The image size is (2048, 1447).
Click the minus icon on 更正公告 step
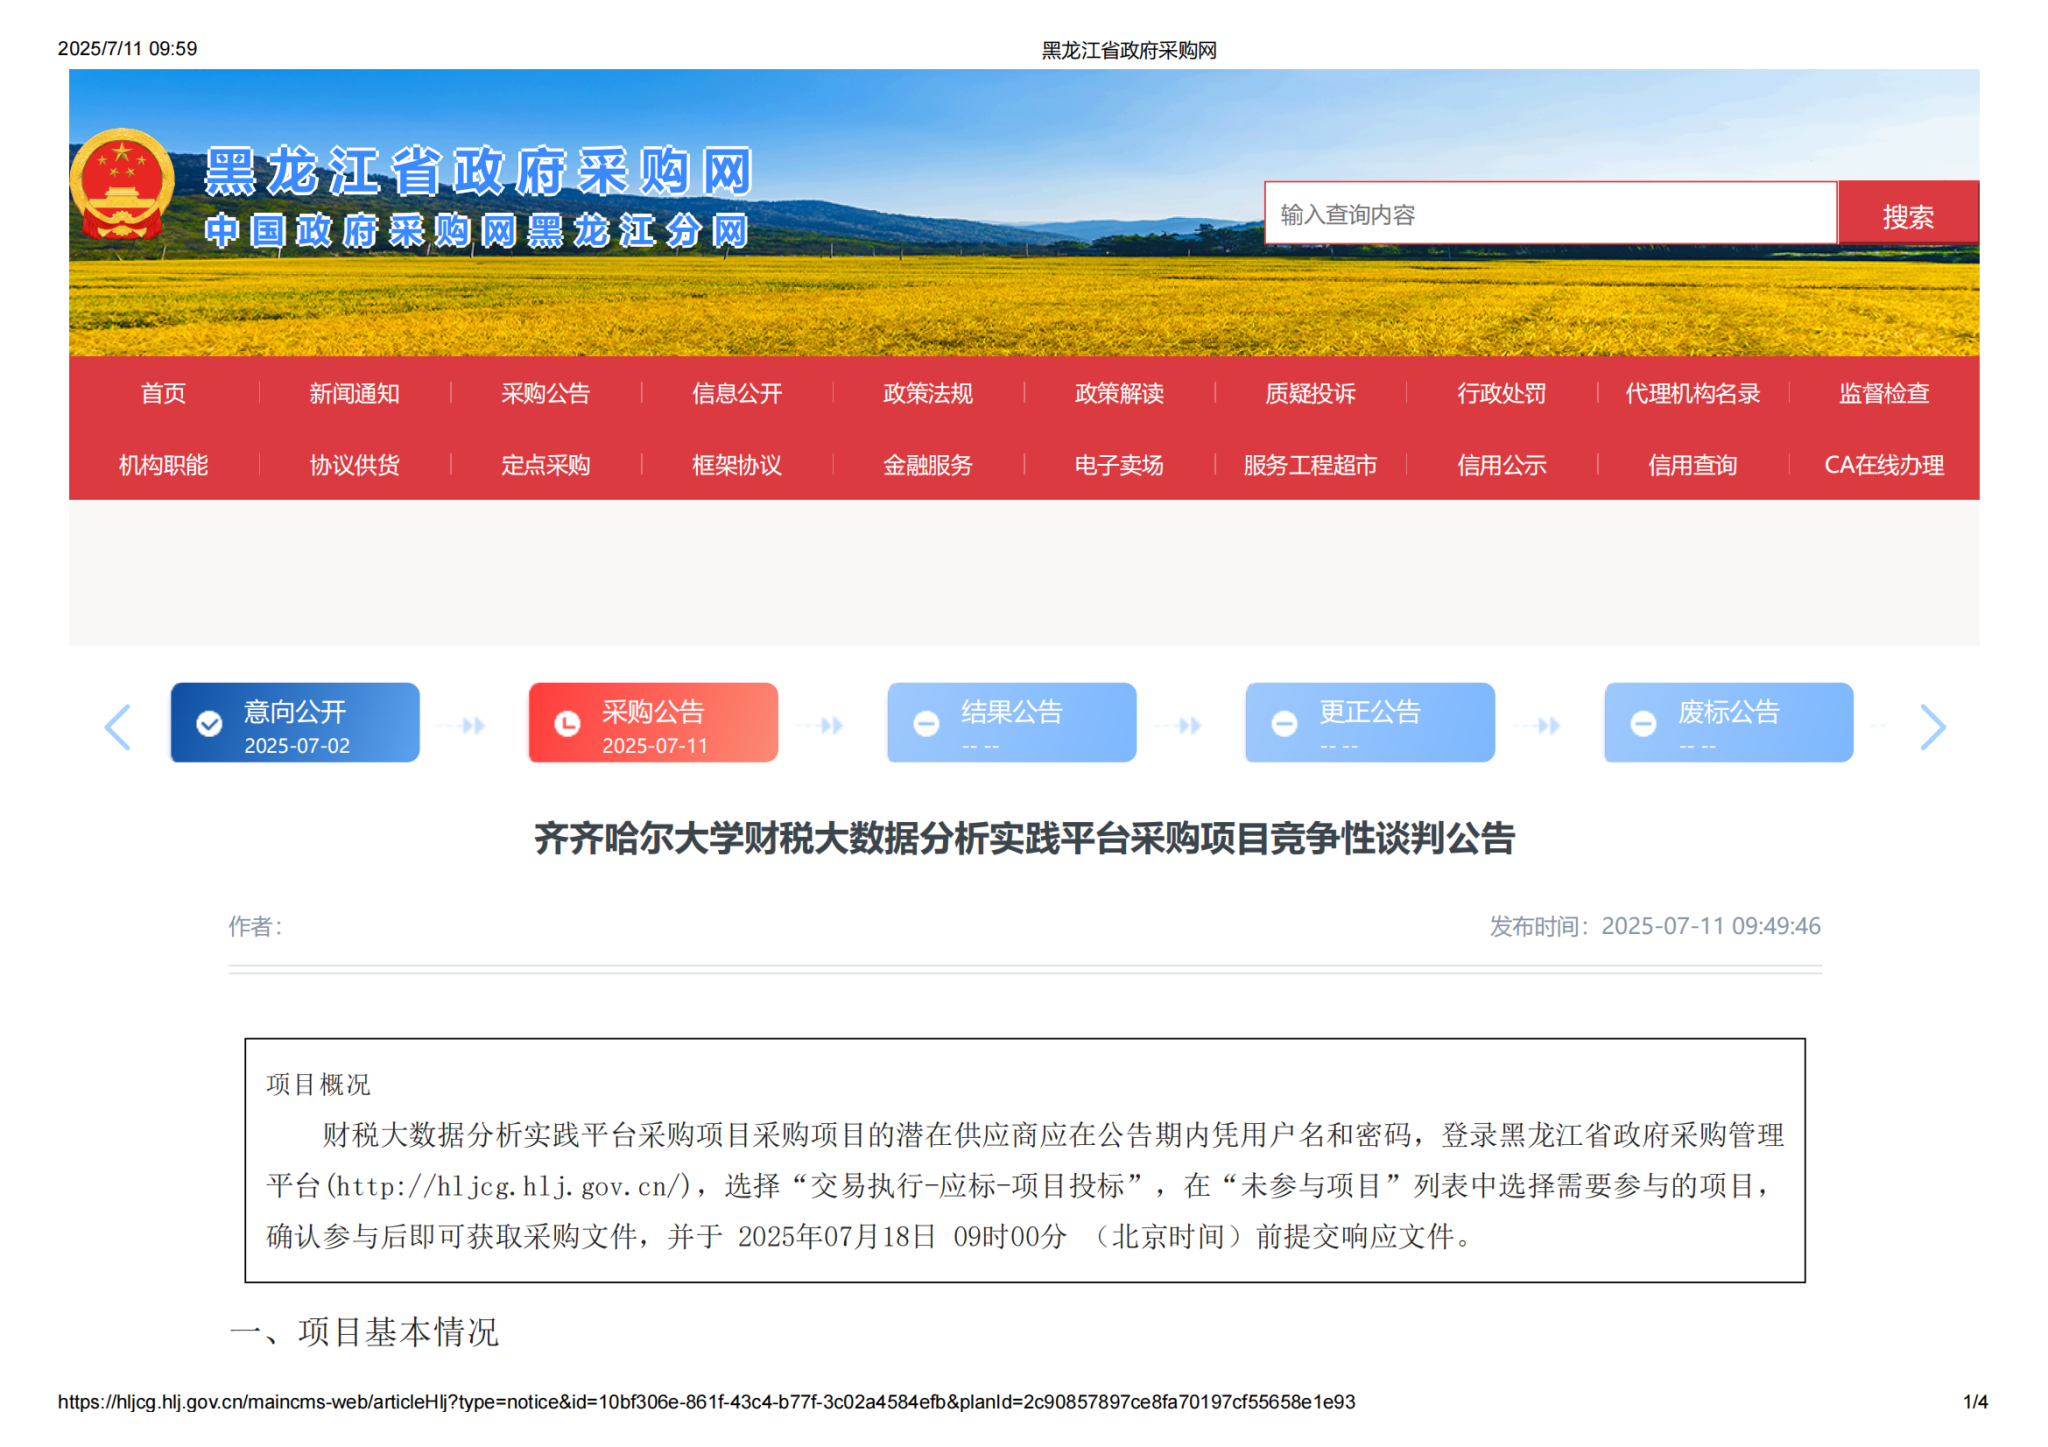(1284, 724)
